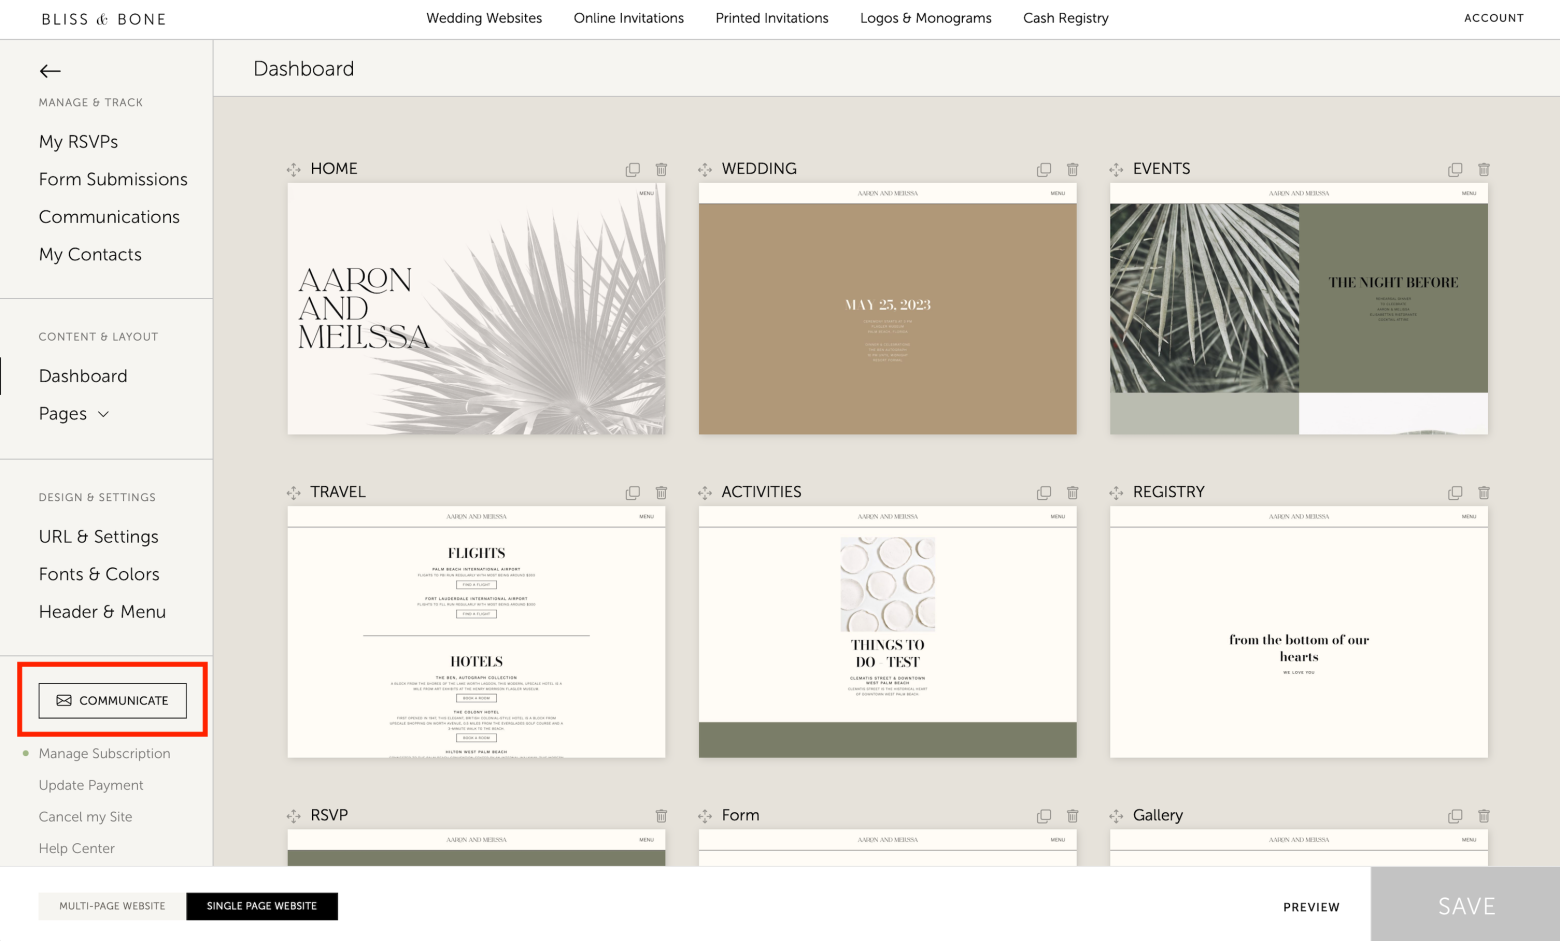
Task: Switch to Multi-Page Website mode
Action: point(112,906)
